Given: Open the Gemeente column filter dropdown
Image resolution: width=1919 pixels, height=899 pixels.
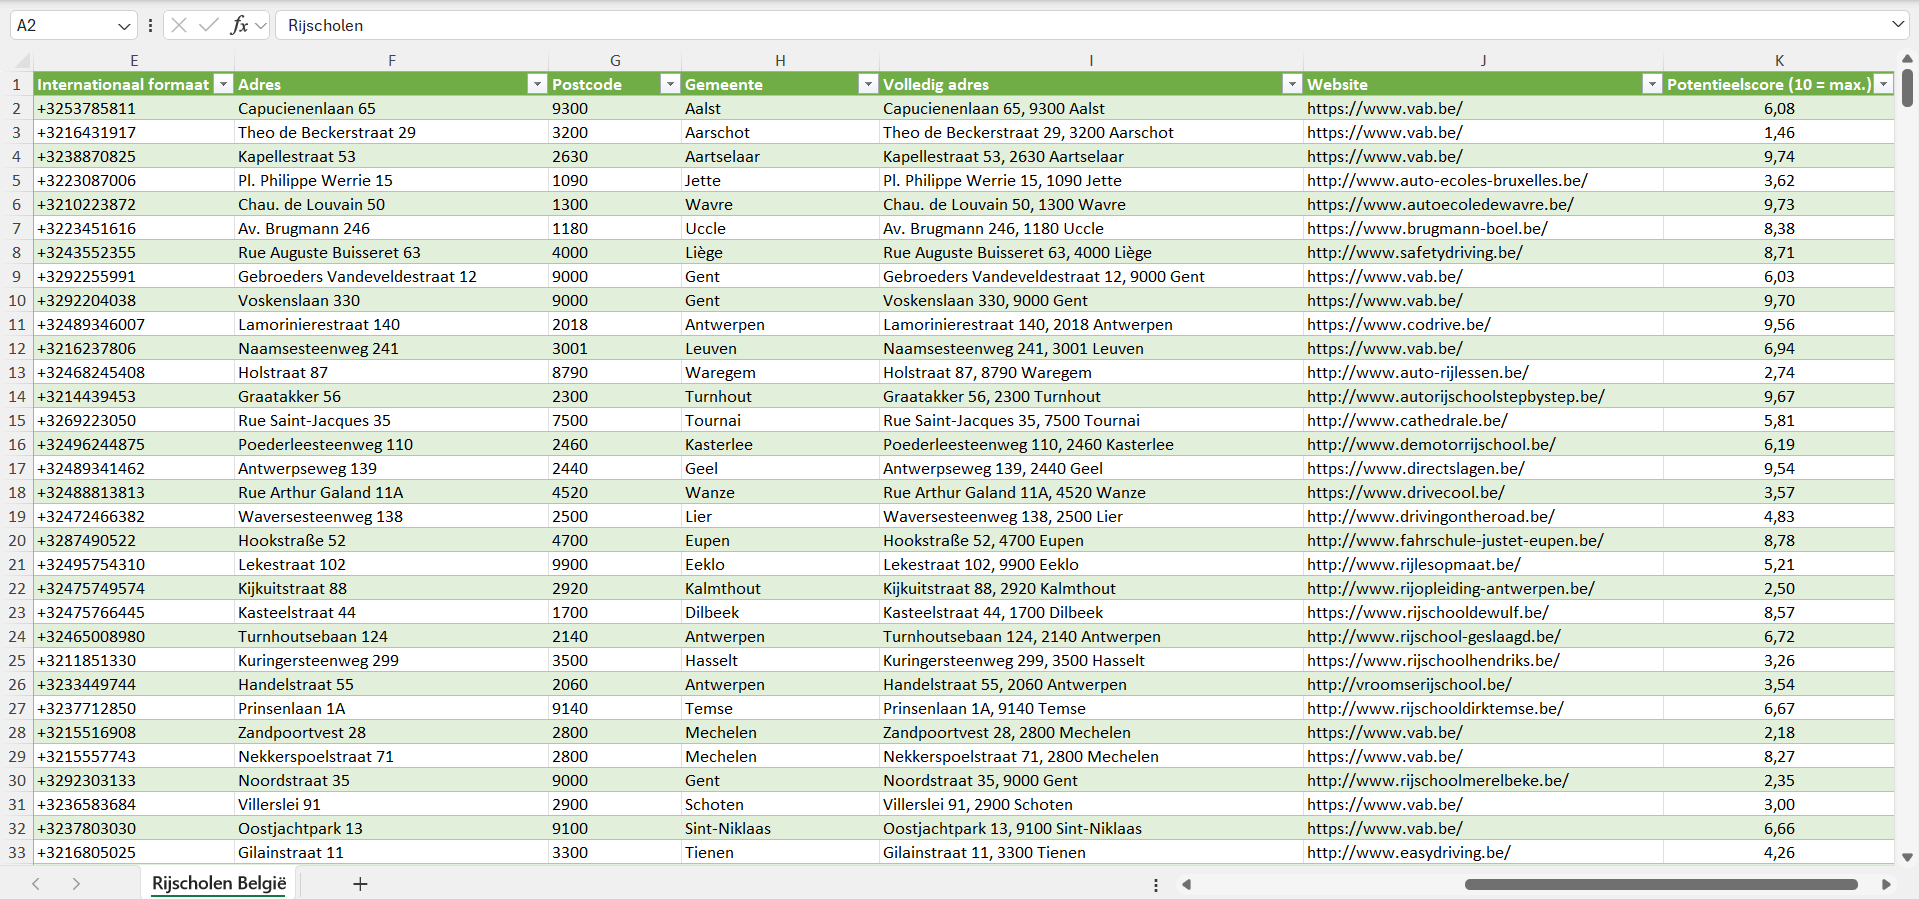Looking at the screenshot, I should [868, 84].
